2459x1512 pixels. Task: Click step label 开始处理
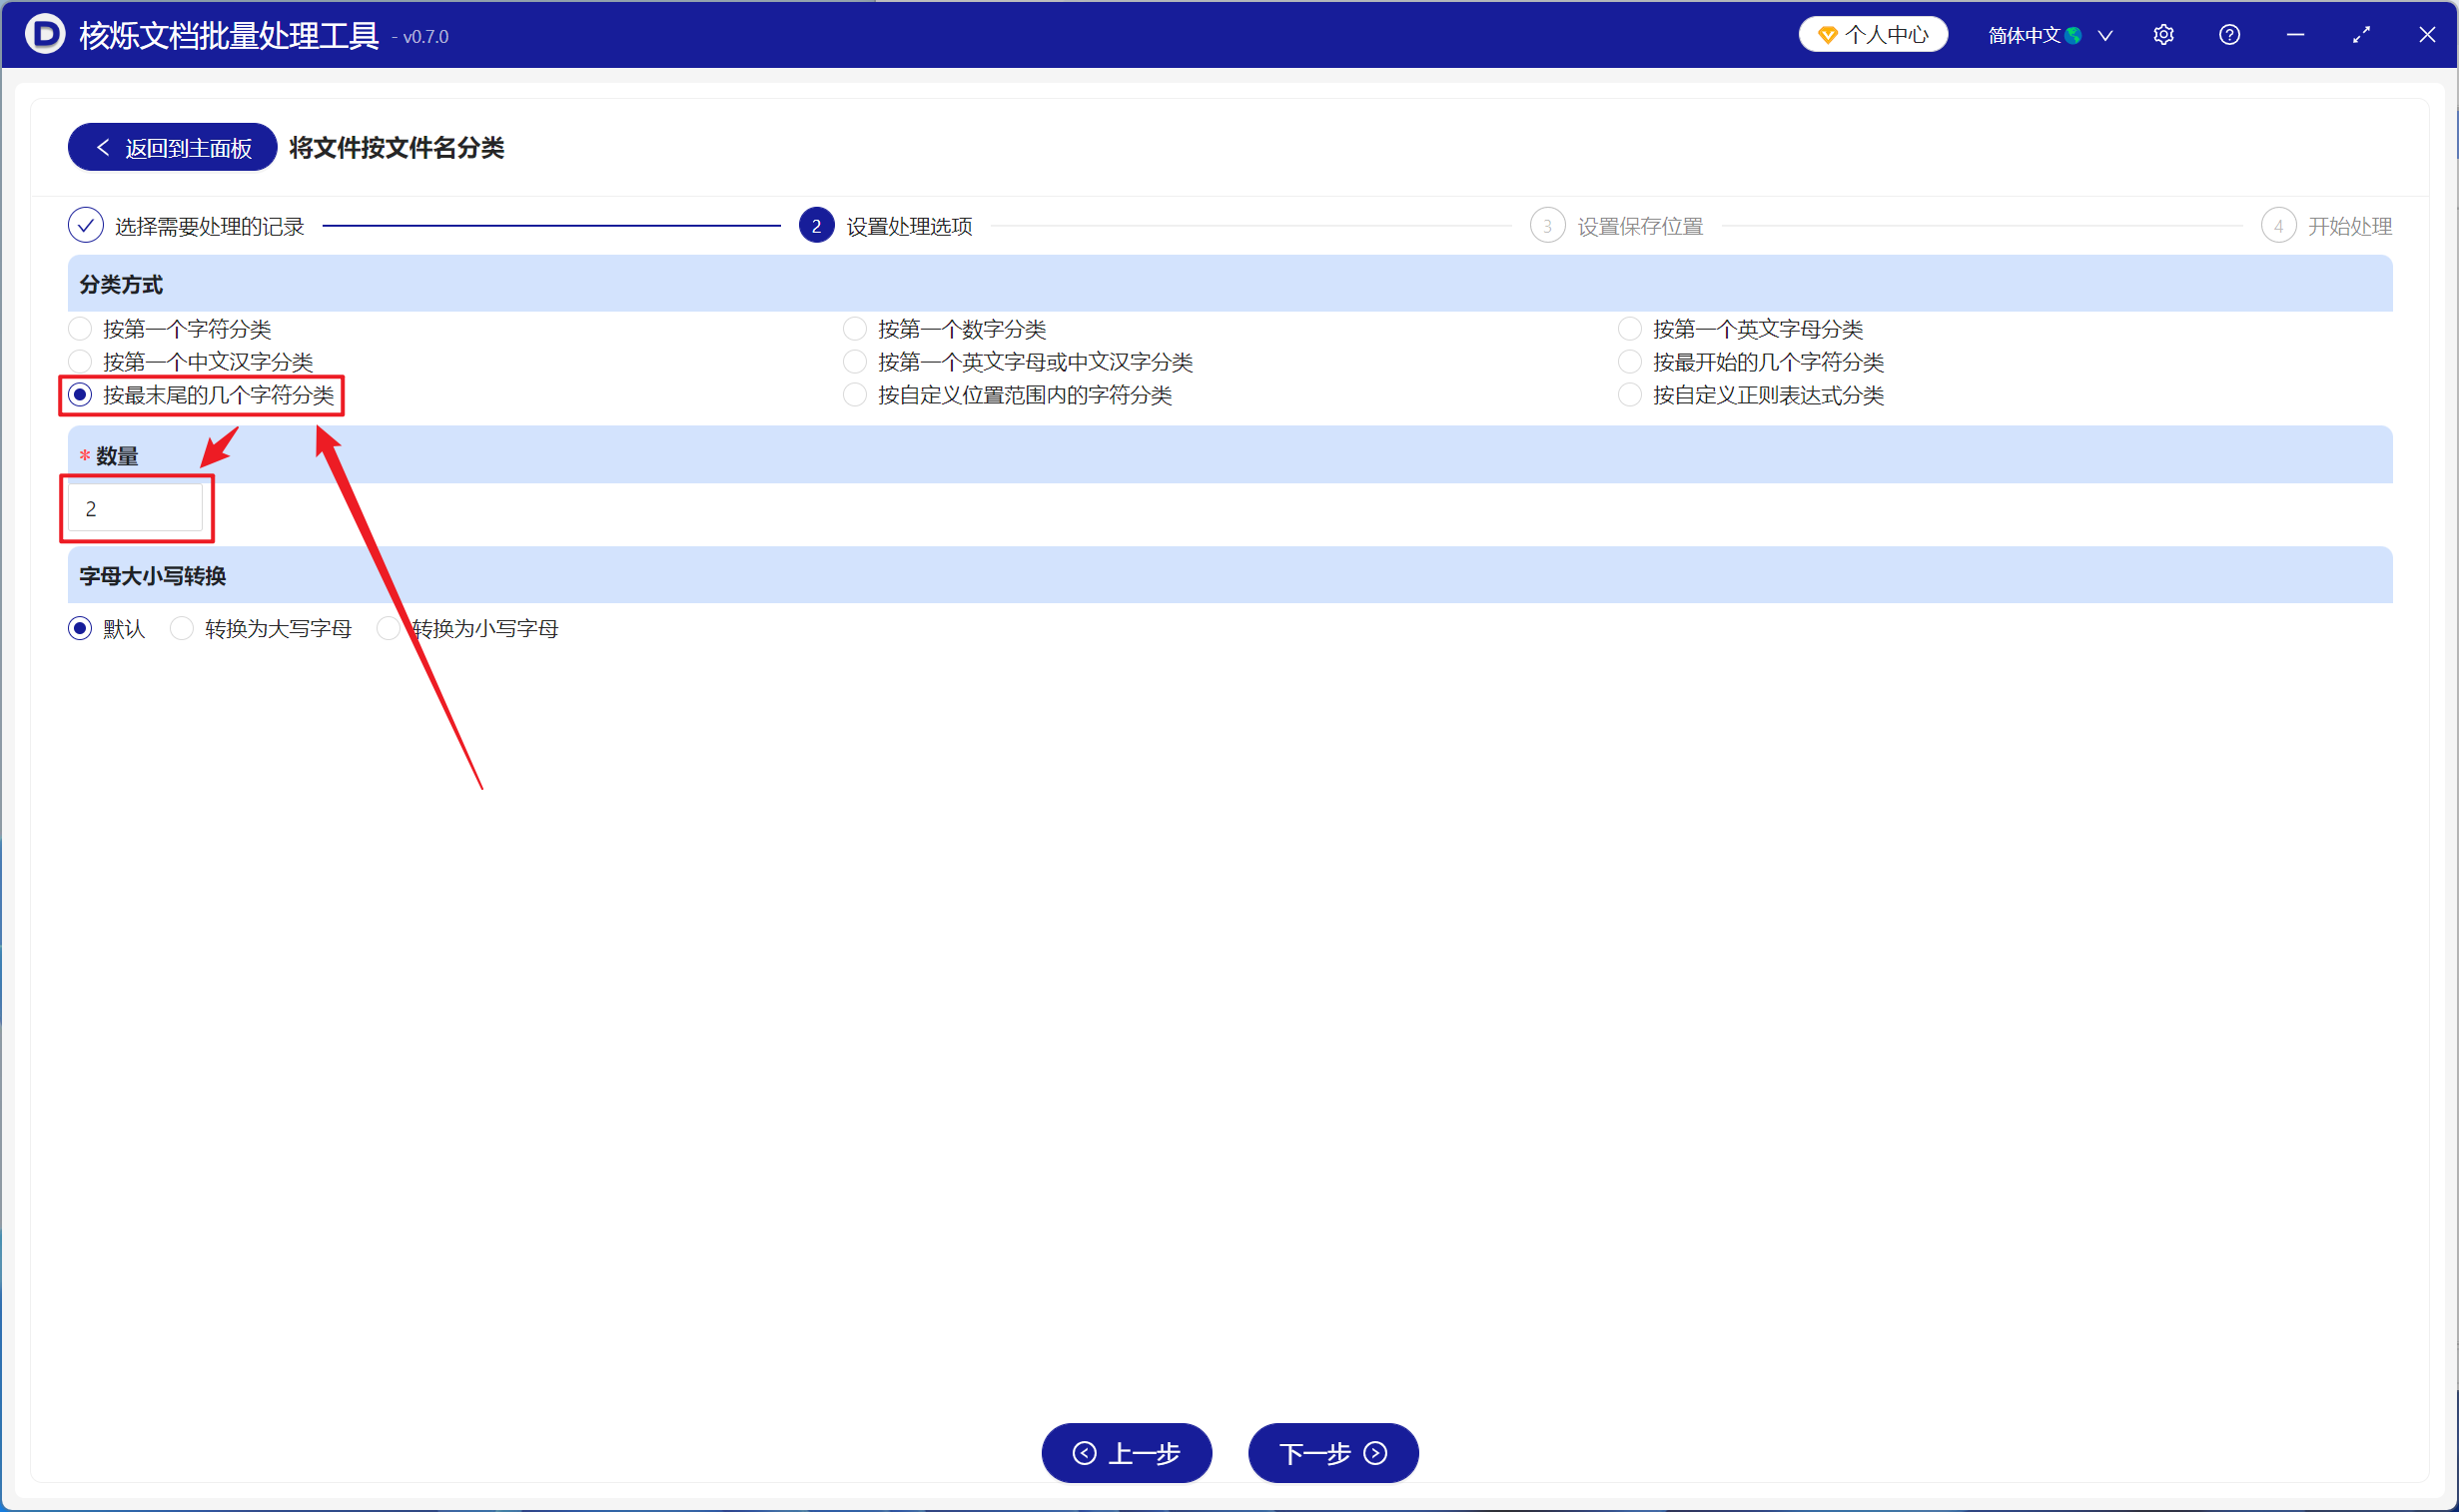[2350, 227]
